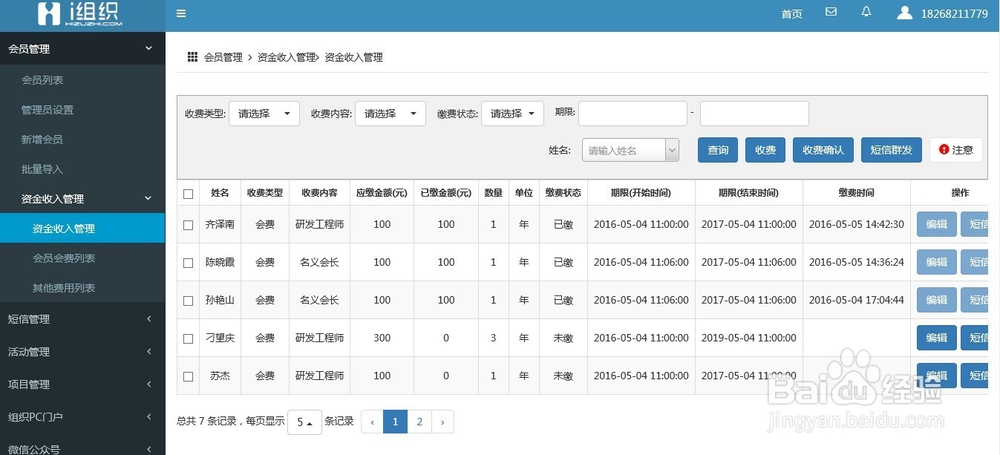The width and height of the screenshot is (1000, 455).
Task: Expand the 组织PC门户 sidebar section
Action: click(x=82, y=417)
